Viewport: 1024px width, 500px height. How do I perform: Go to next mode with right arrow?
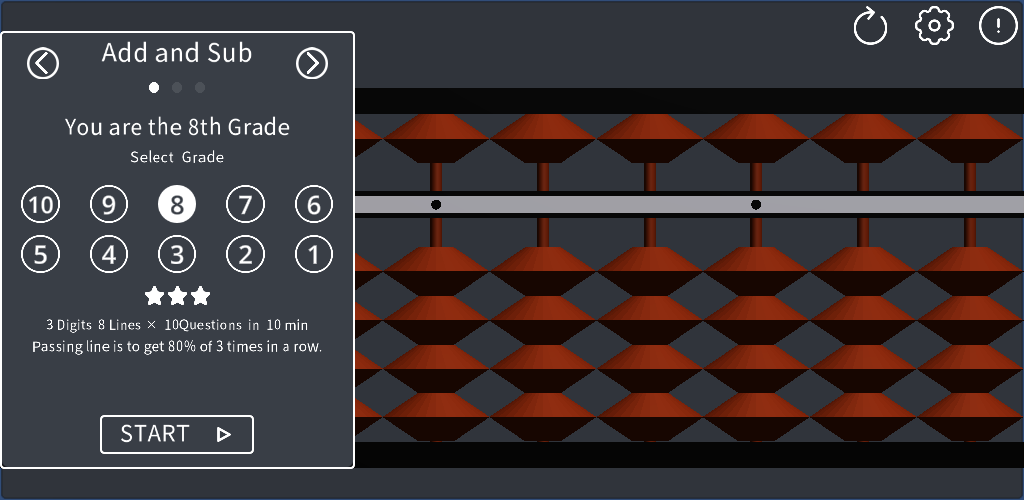pos(312,63)
